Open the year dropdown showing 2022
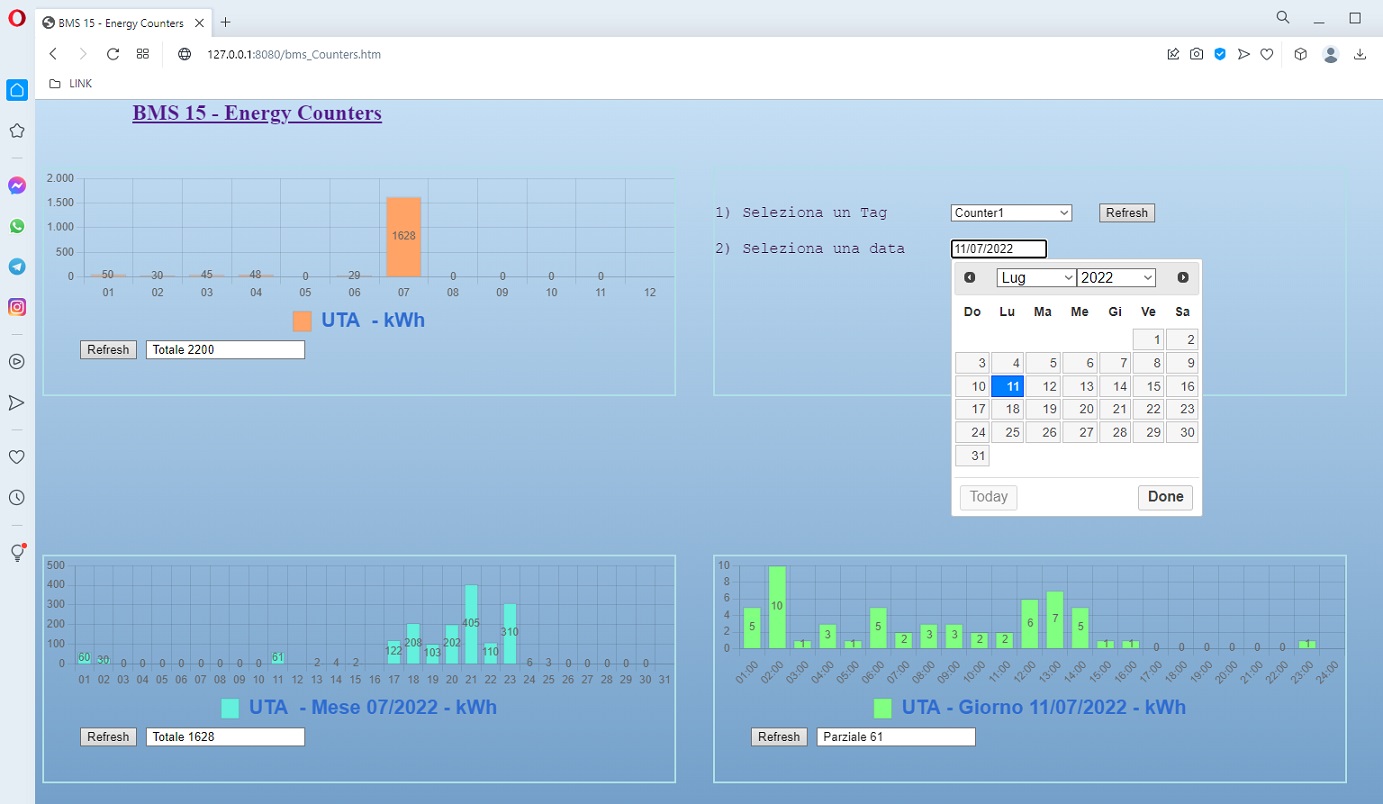Screen dimensions: 1383x804 point(1116,278)
